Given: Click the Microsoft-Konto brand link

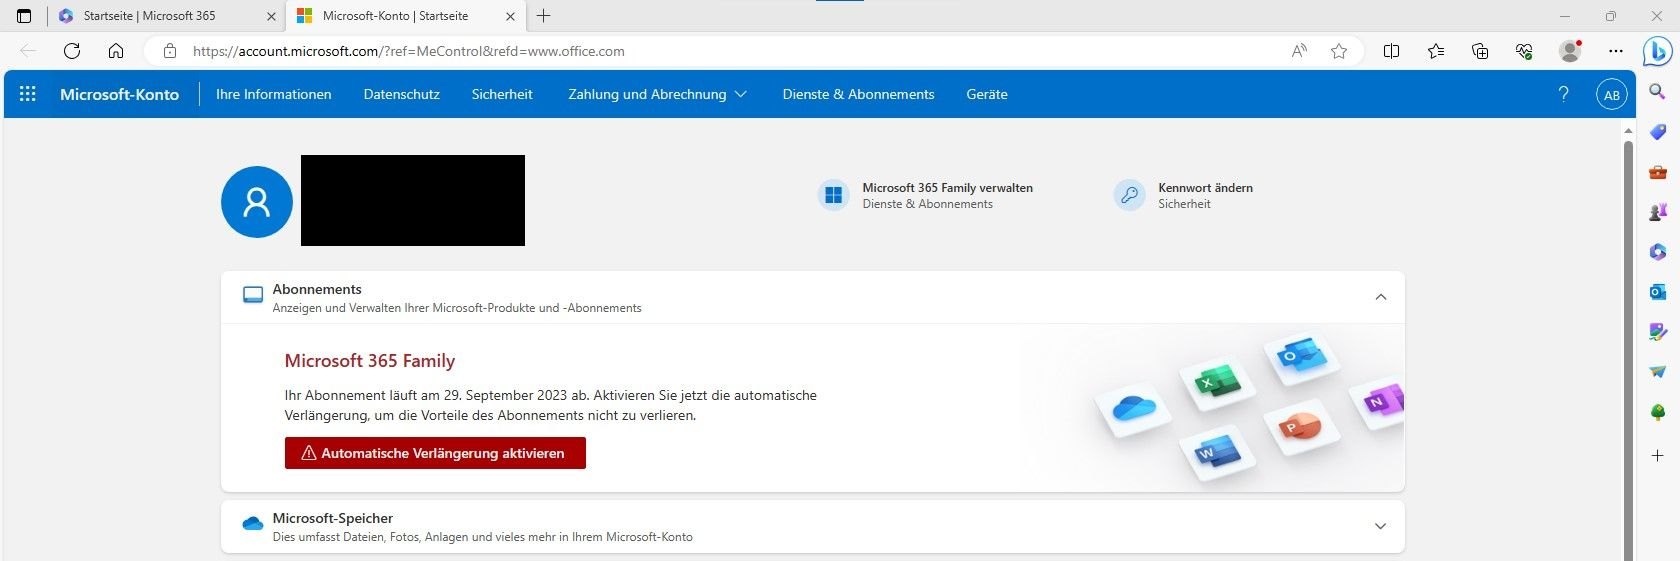Looking at the screenshot, I should (x=119, y=94).
